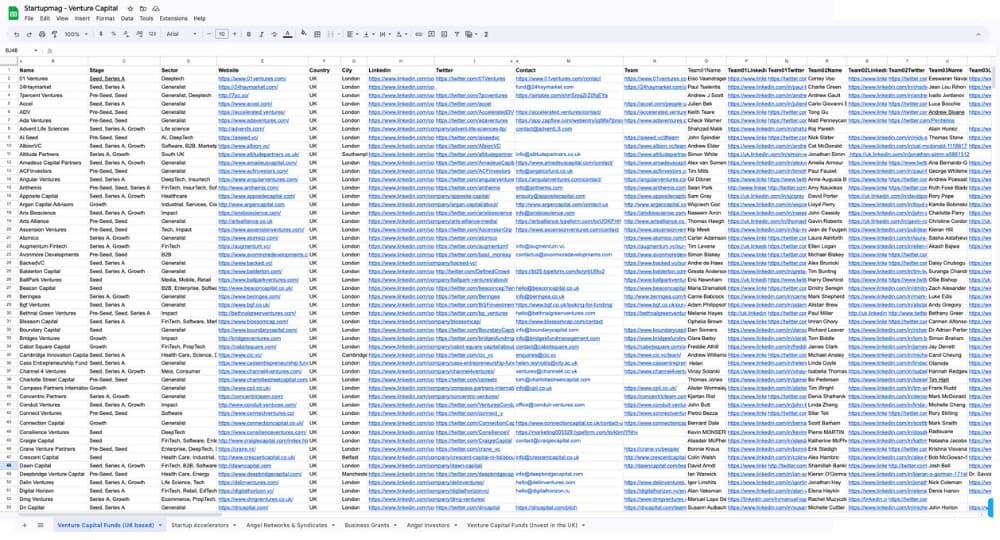
Task: Star the Startupmag document
Action: tap(130, 9)
